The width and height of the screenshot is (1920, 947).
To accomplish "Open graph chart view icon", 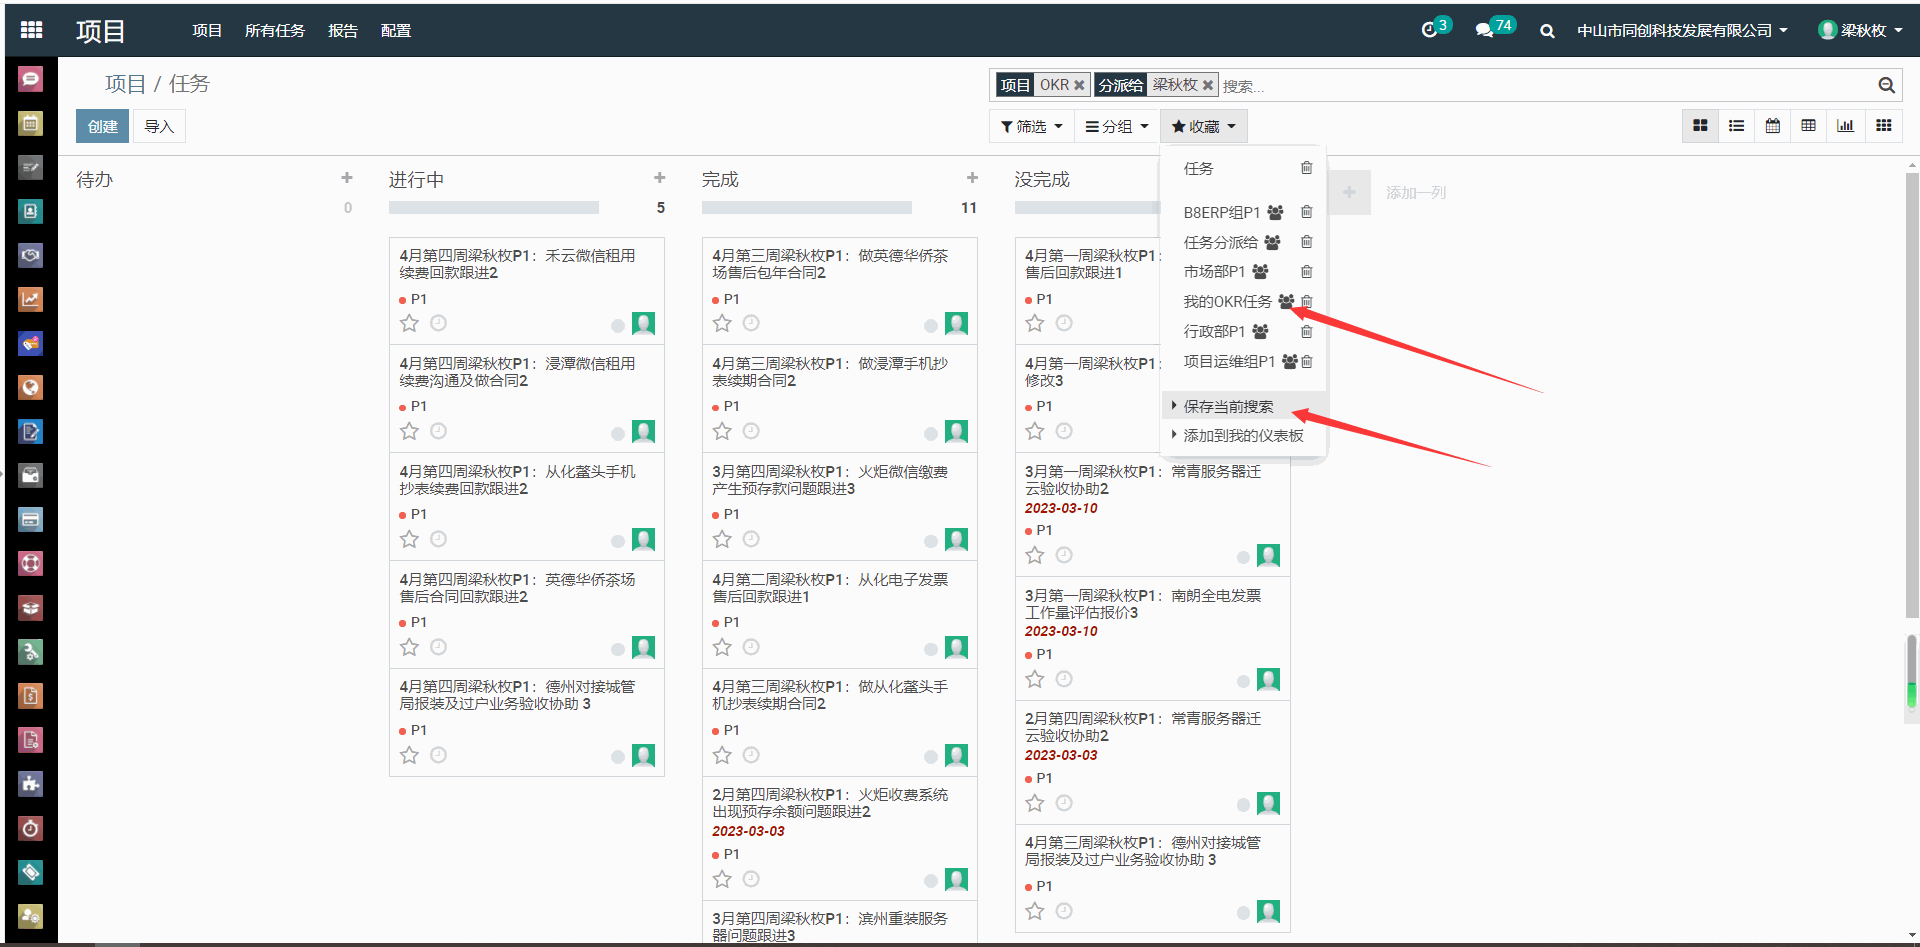I will click(x=1845, y=126).
